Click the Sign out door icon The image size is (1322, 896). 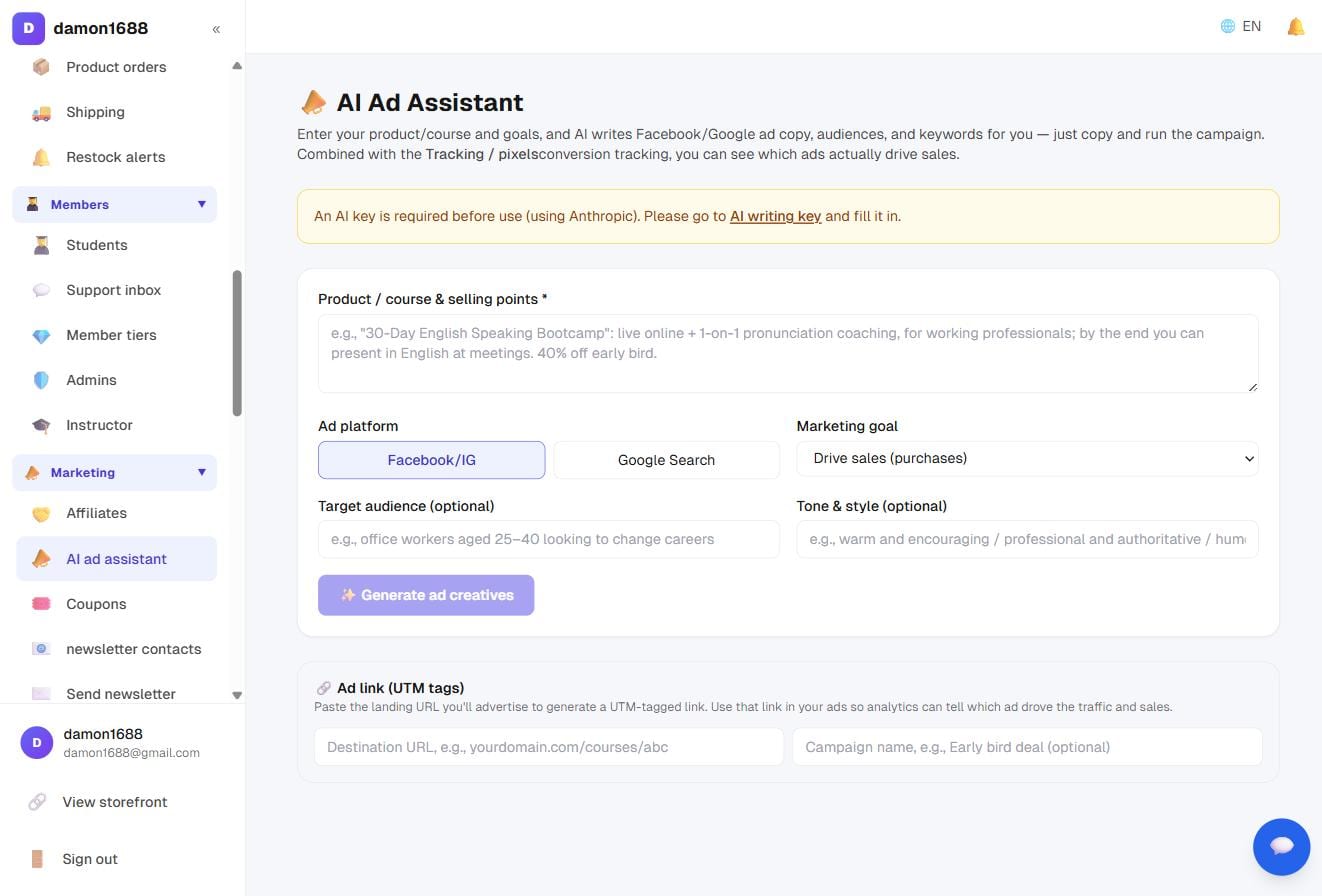37,859
